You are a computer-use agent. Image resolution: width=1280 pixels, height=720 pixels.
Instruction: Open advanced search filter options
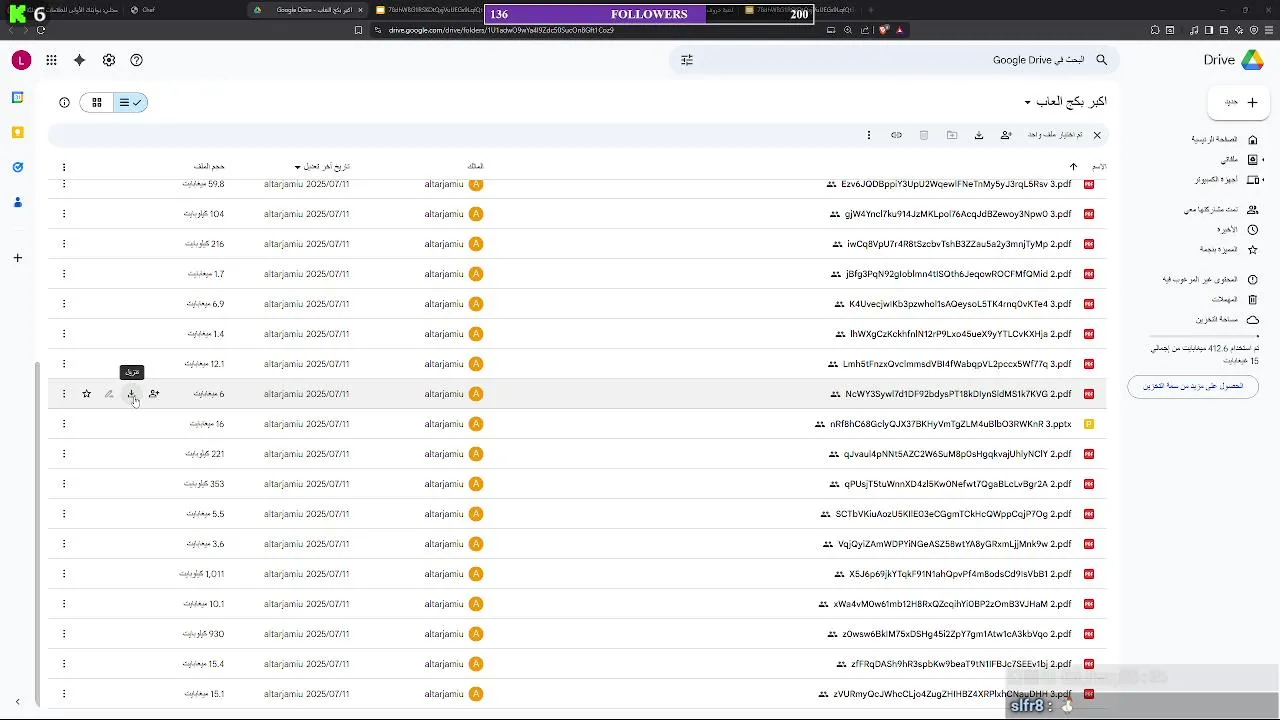[x=687, y=60]
